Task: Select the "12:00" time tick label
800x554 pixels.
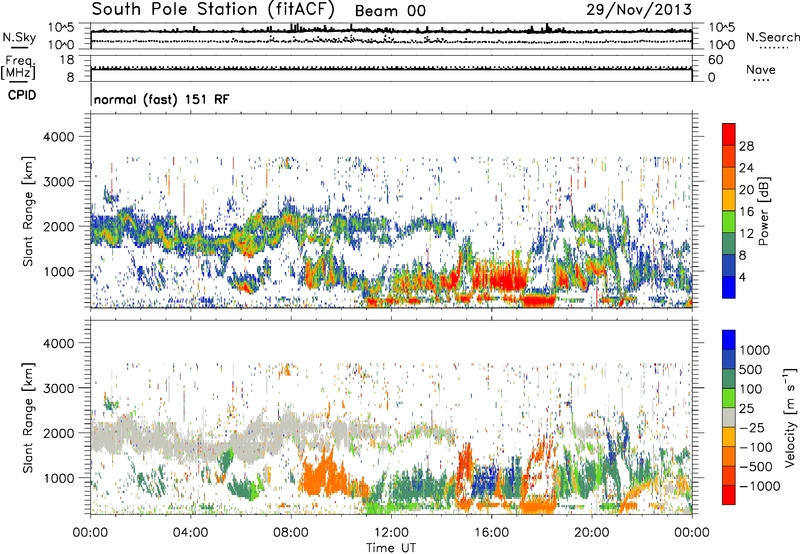Action: [391, 533]
